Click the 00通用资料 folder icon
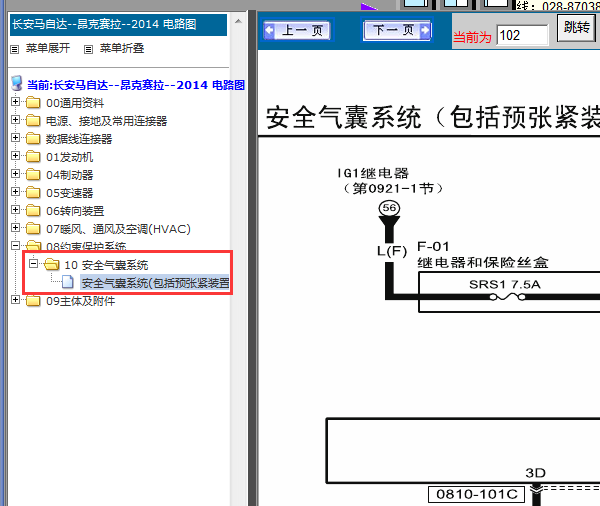This screenshot has height=506, width=600. pos(33,103)
